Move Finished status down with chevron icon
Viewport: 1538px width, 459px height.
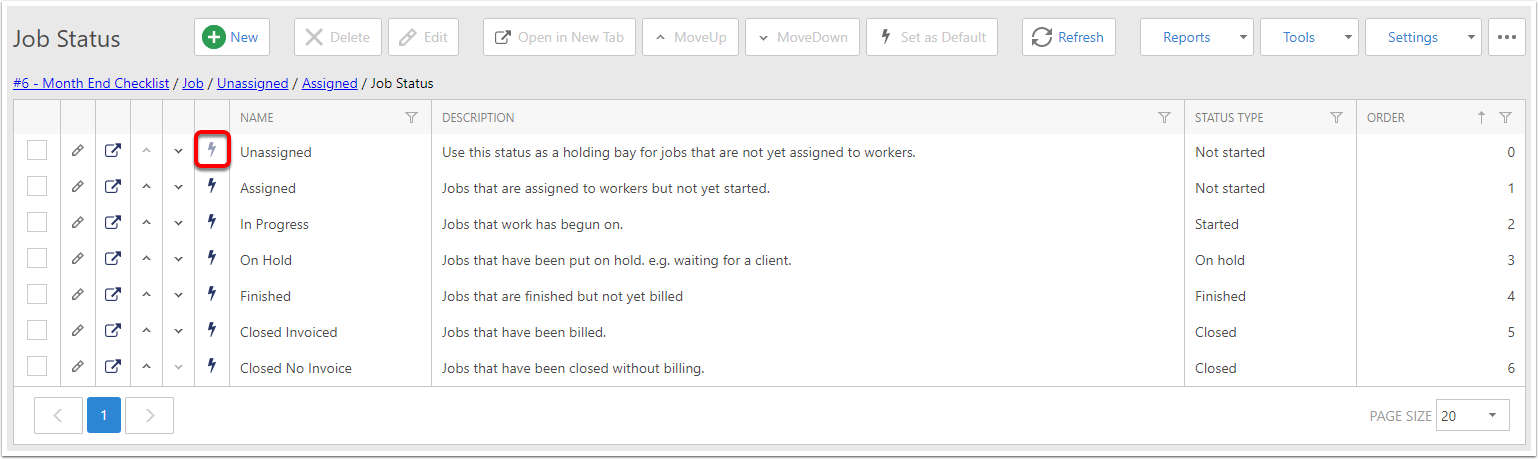coord(179,296)
